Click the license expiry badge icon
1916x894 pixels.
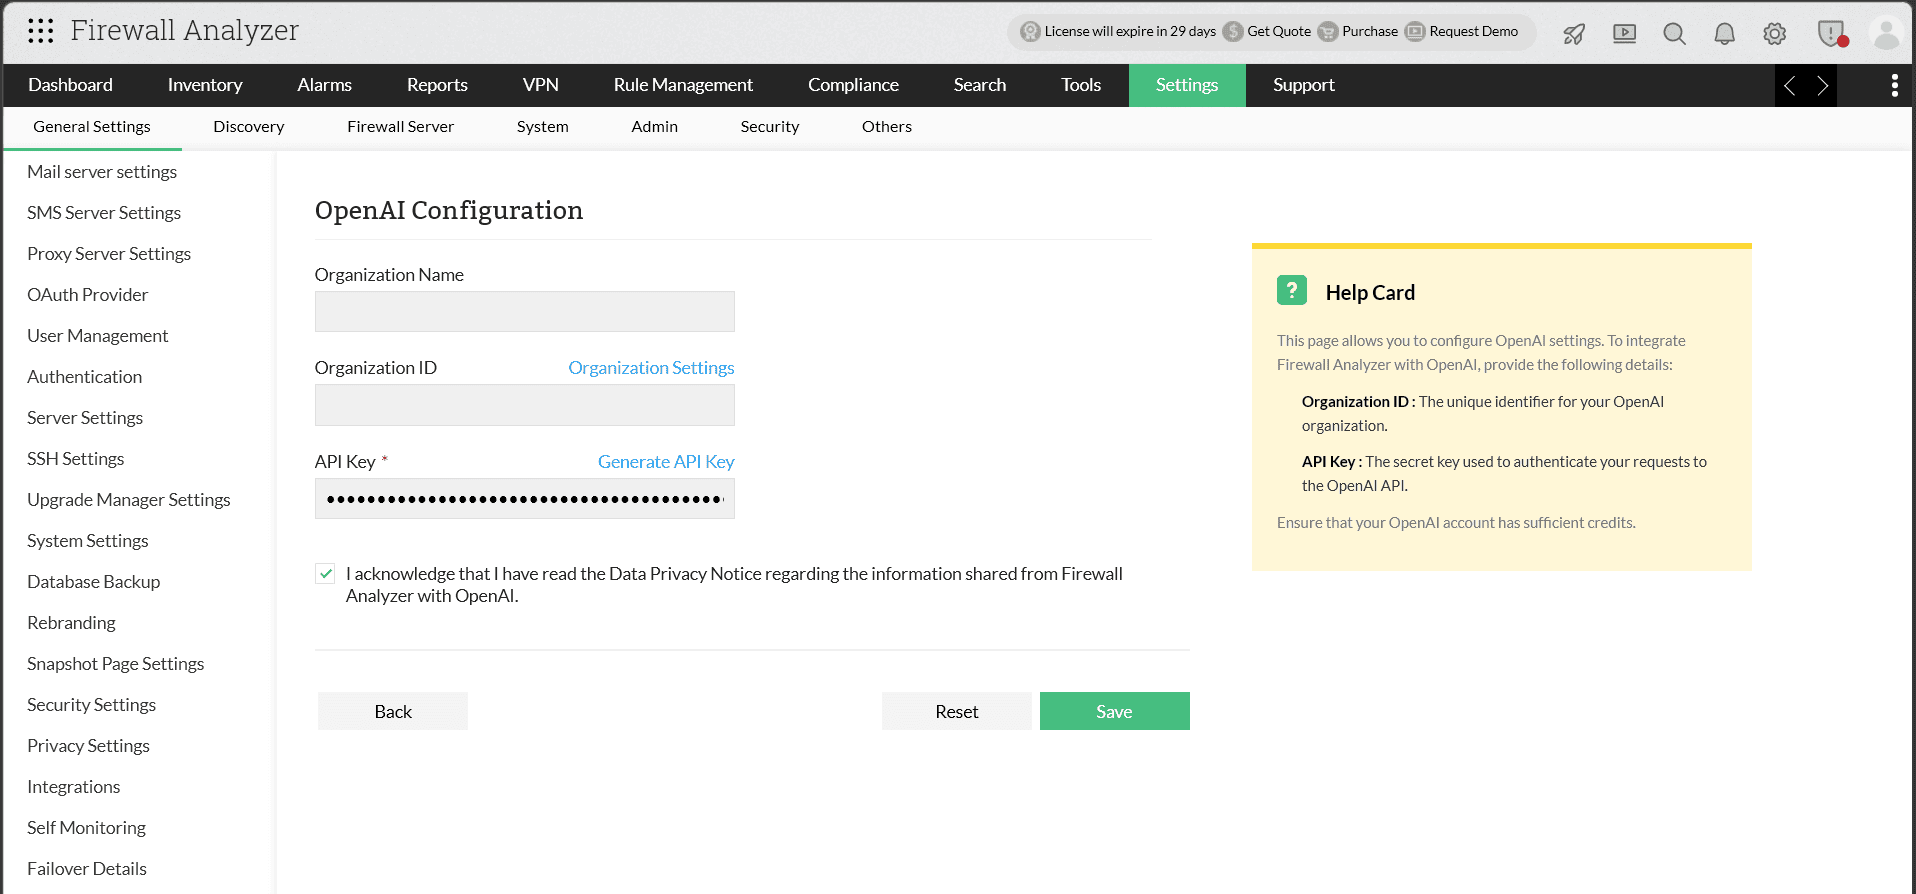pos(1030,32)
